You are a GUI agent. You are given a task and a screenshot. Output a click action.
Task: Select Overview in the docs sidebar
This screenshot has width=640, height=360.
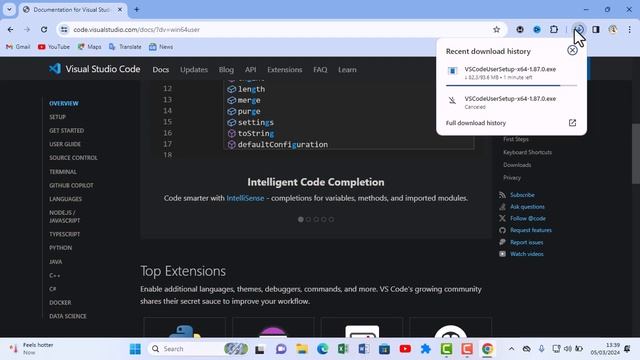(64, 103)
